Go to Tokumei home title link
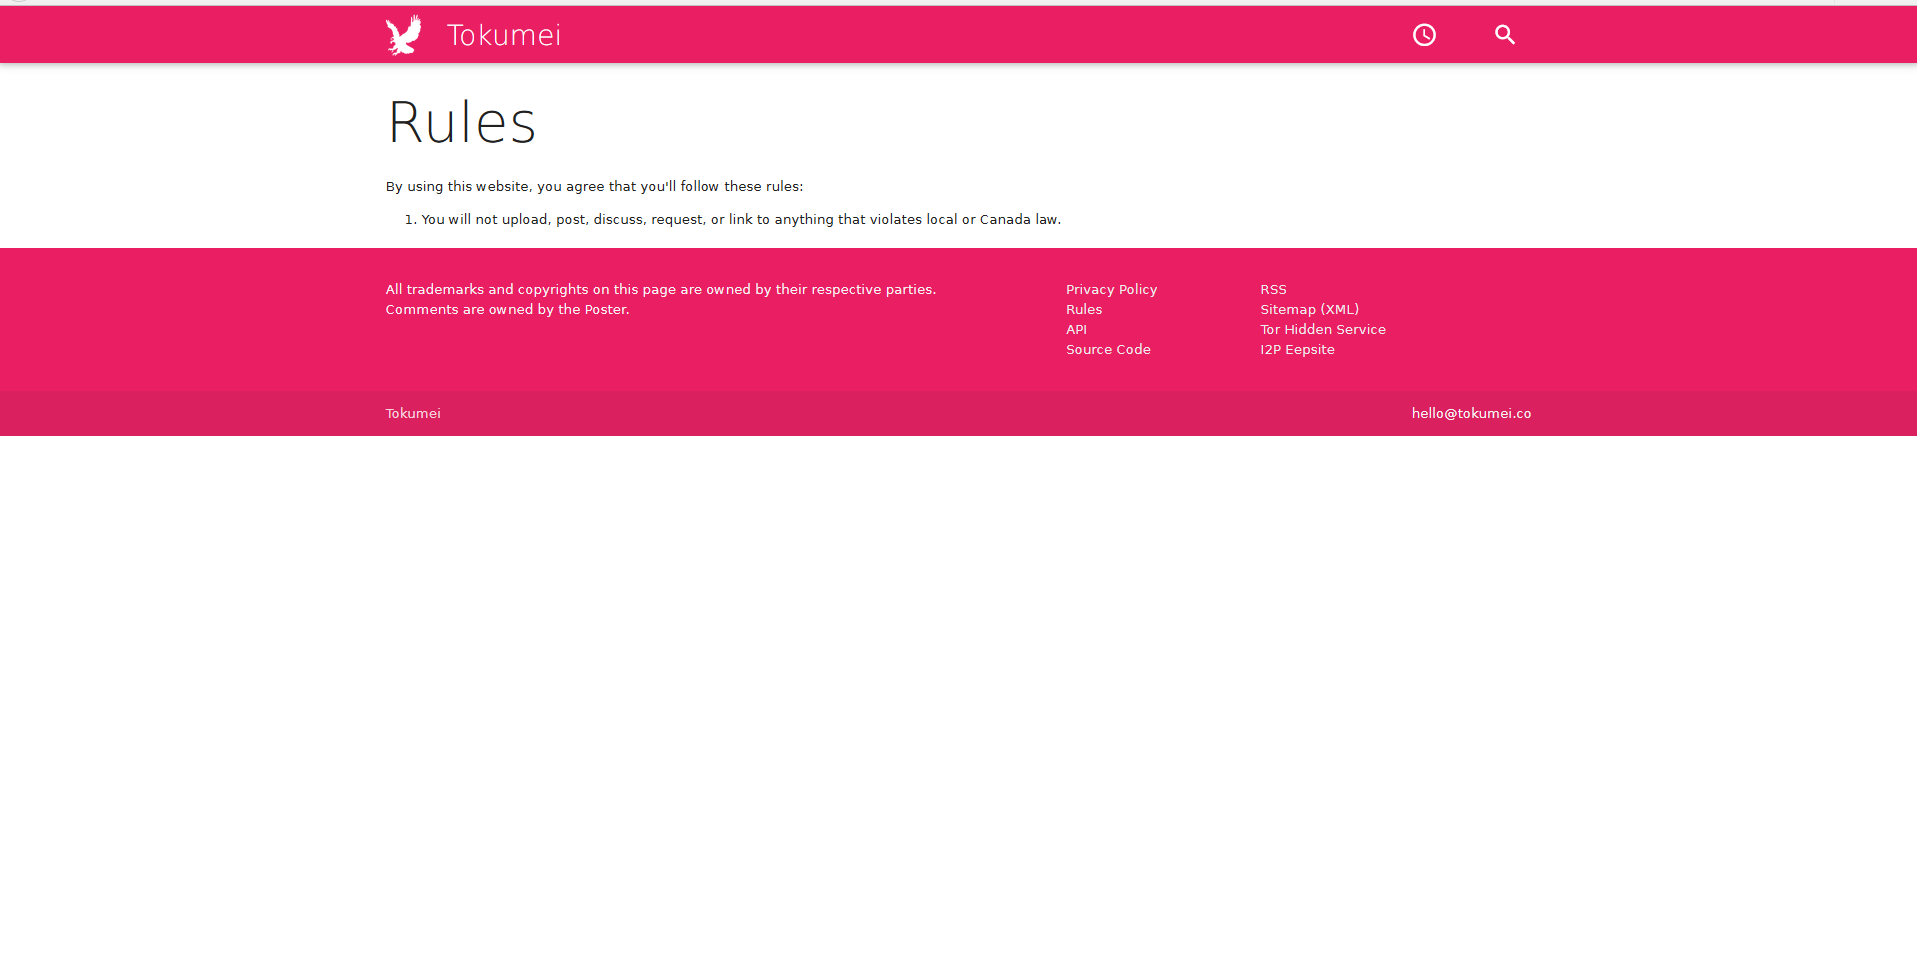 point(504,35)
